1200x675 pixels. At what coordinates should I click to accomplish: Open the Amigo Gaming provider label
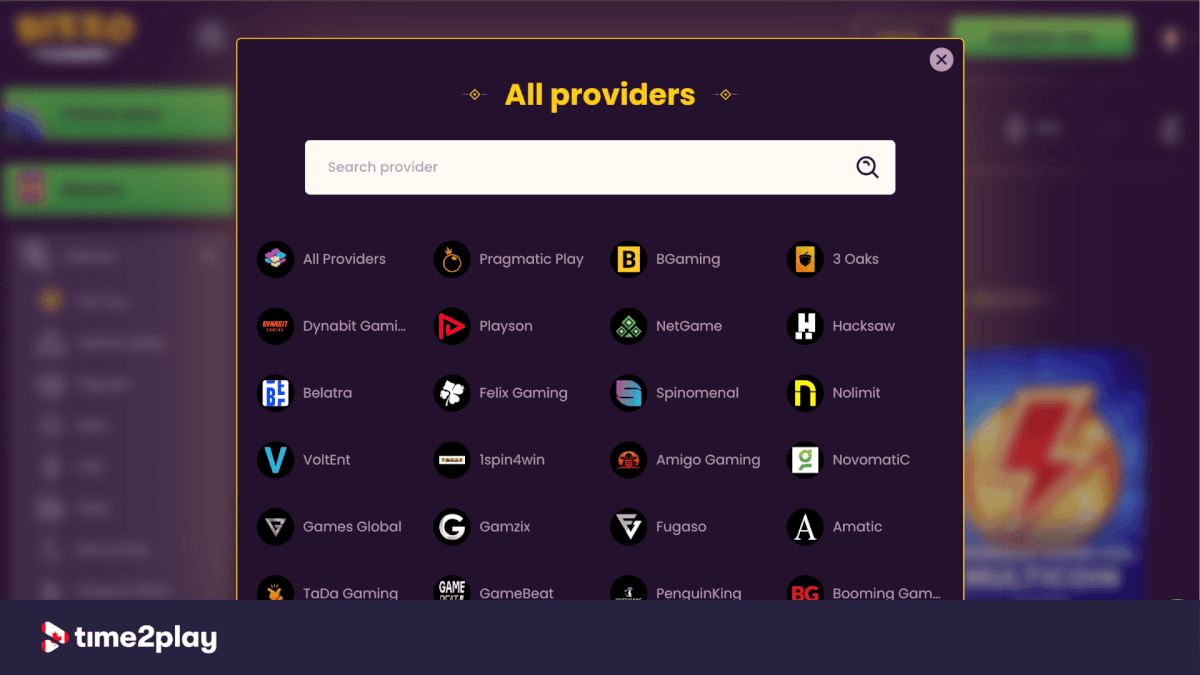click(x=708, y=460)
